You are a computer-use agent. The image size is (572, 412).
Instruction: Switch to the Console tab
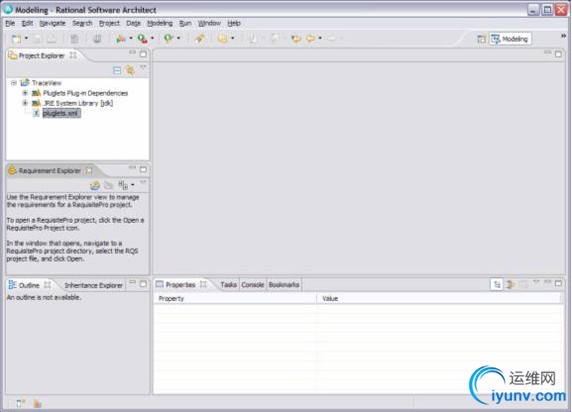pyautogui.click(x=253, y=285)
